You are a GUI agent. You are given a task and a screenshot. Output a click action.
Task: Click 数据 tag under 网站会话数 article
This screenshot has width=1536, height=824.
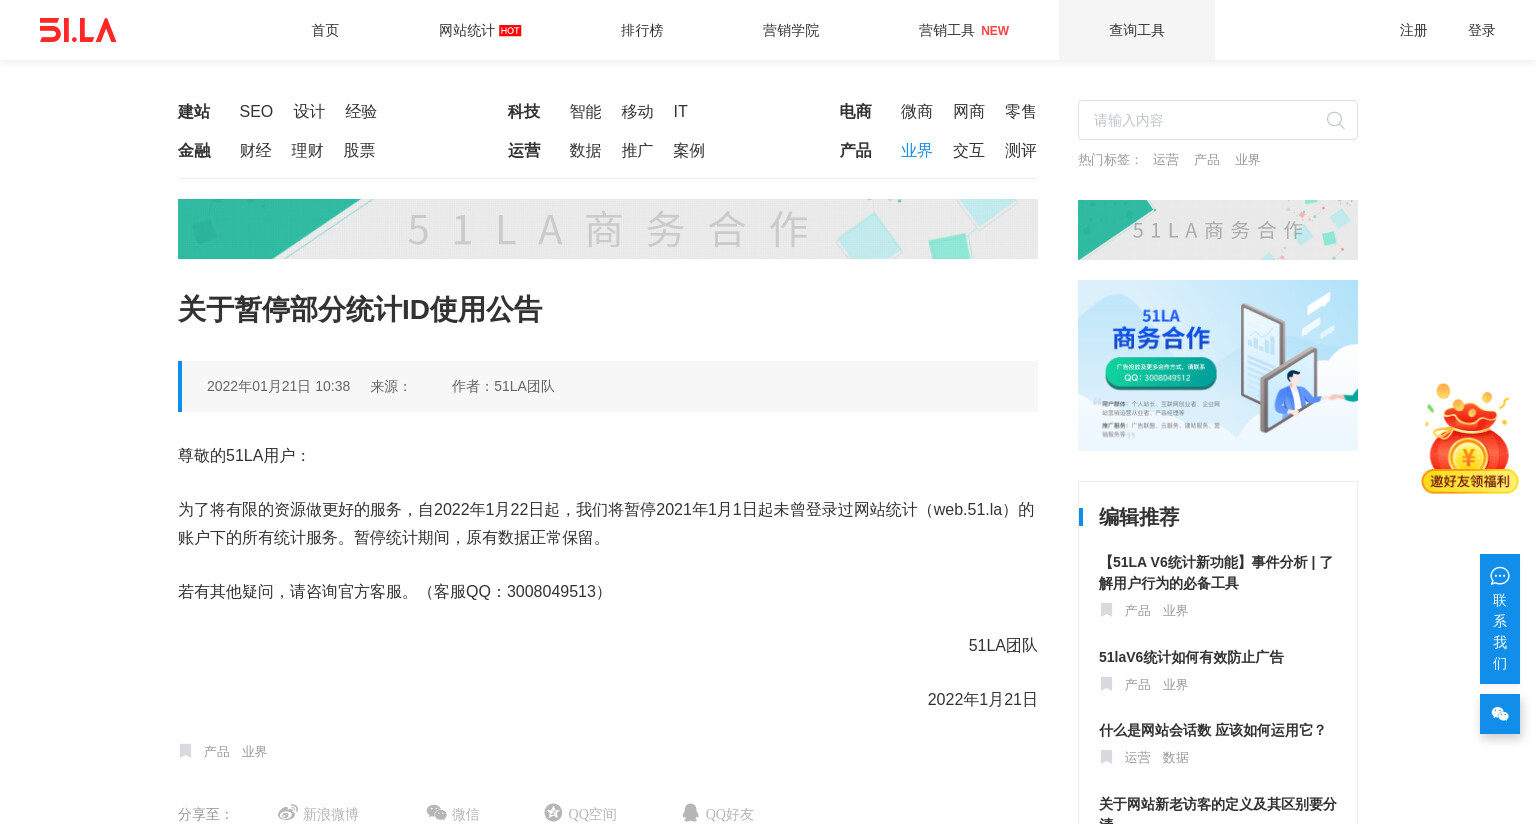(1176, 758)
